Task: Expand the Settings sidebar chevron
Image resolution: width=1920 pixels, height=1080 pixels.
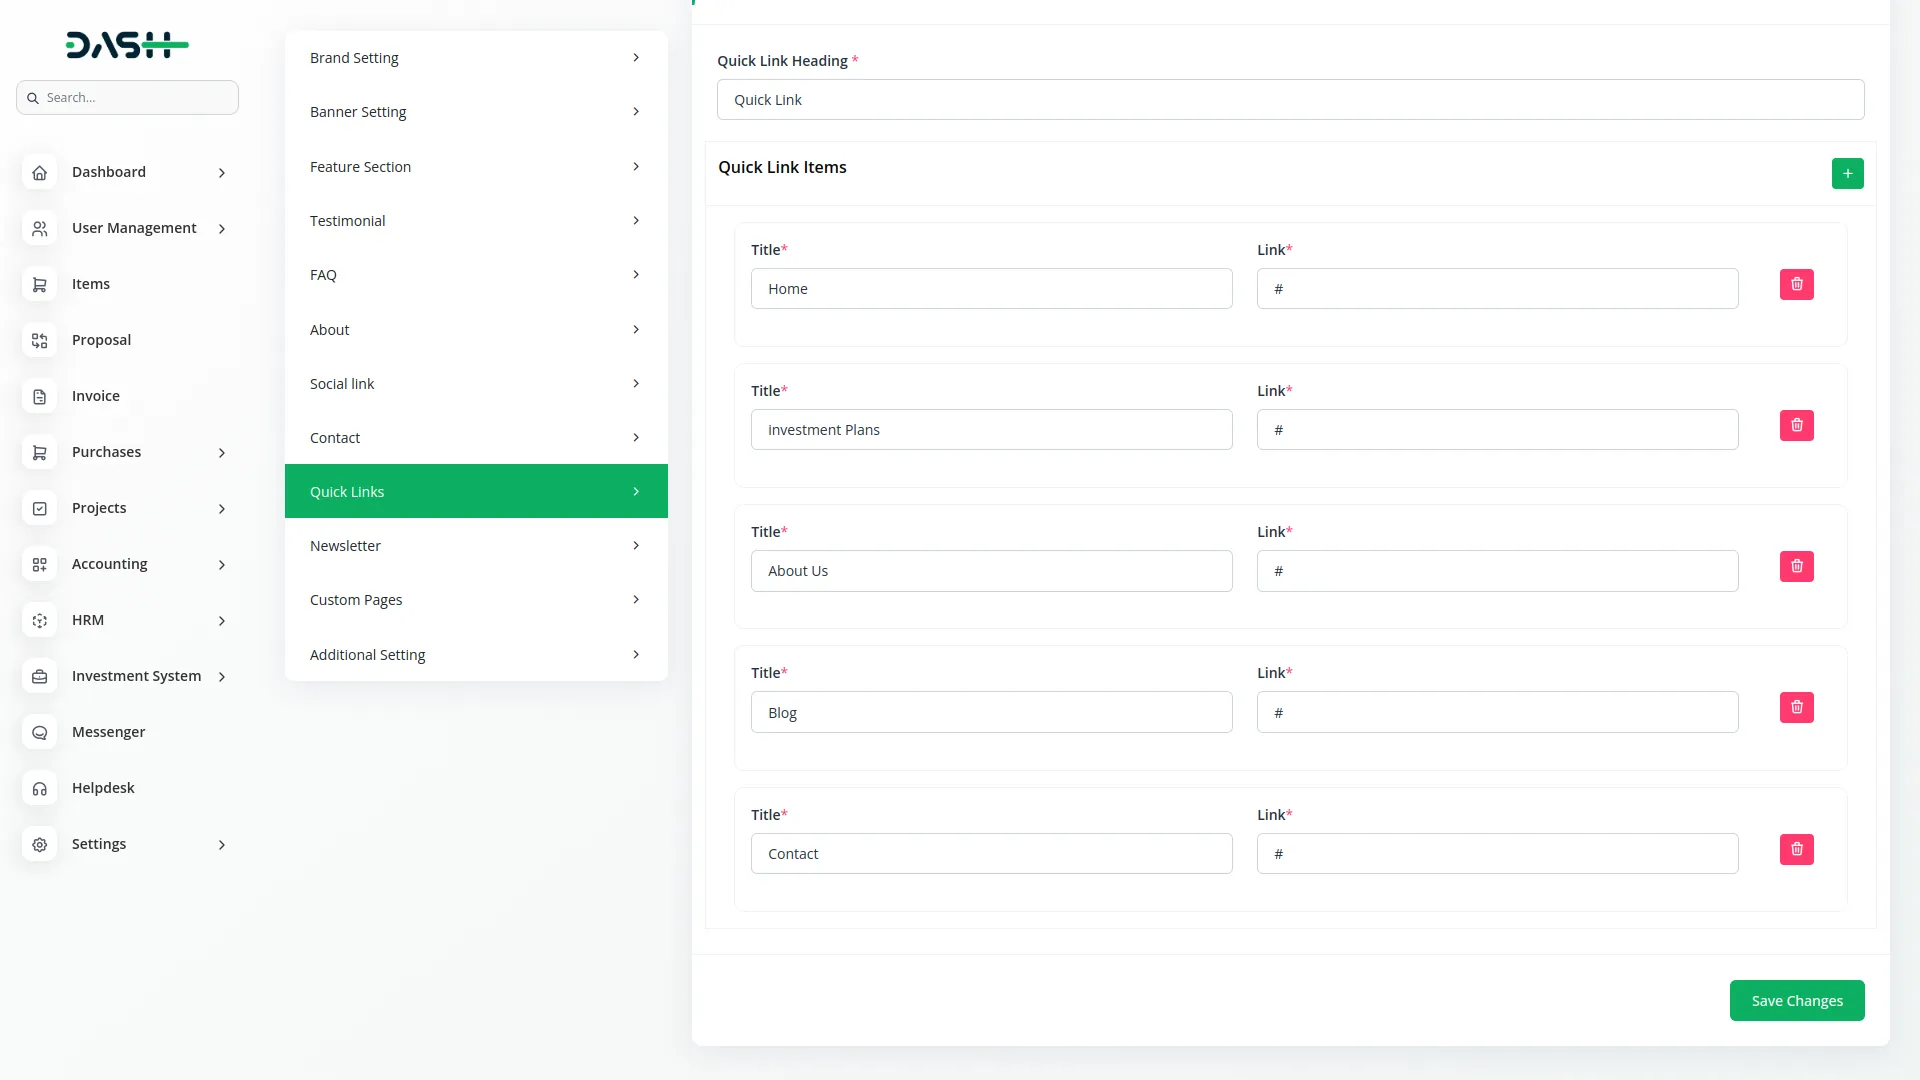Action: click(x=222, y=845)
